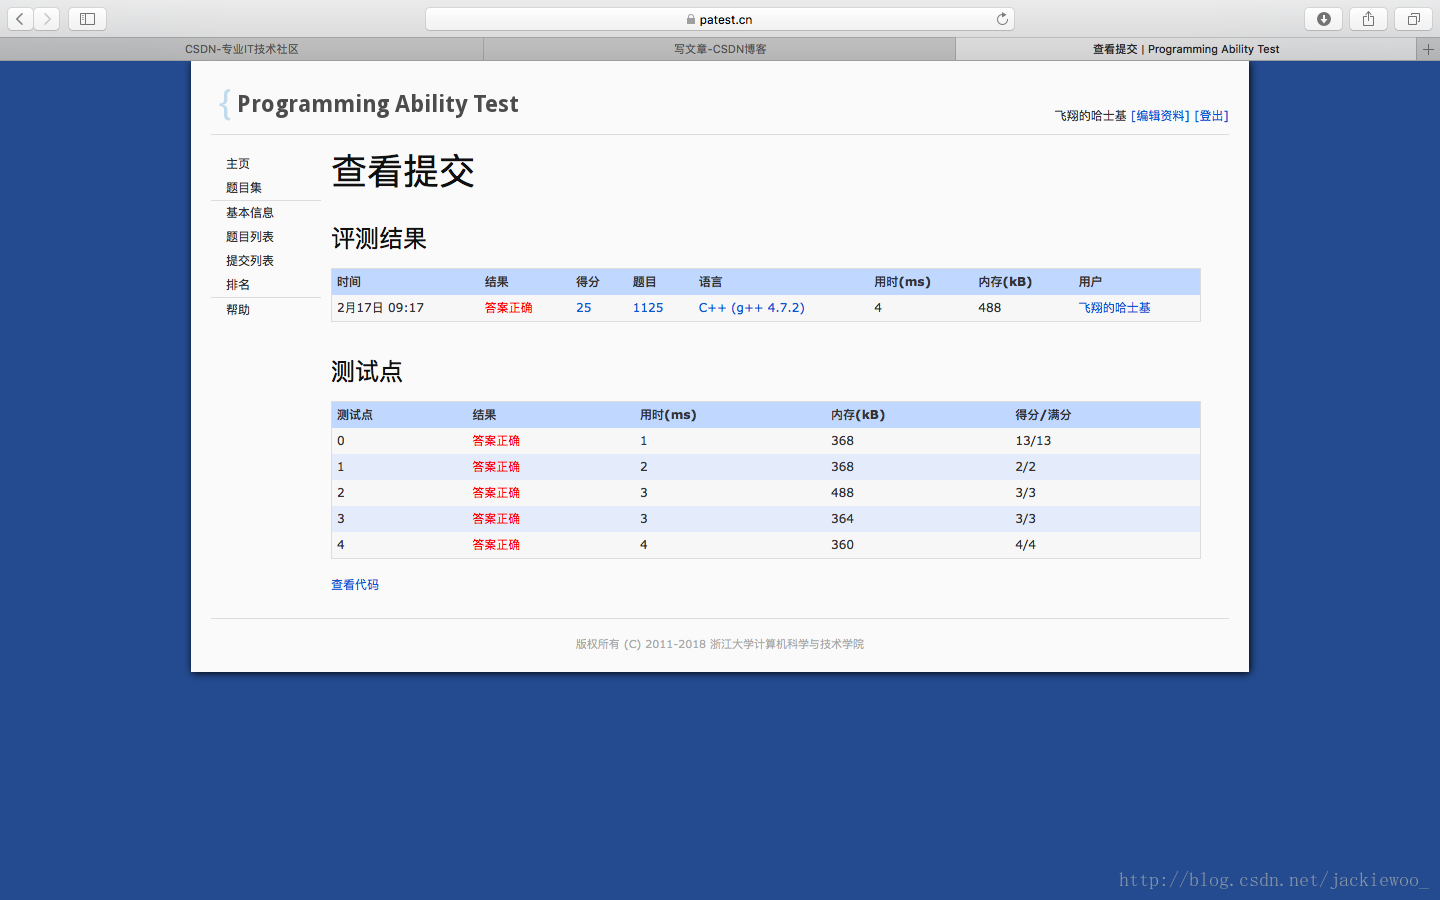Open 排名 in sidebar menu
Screen dimensions: 1440x900
pos(238,285)
